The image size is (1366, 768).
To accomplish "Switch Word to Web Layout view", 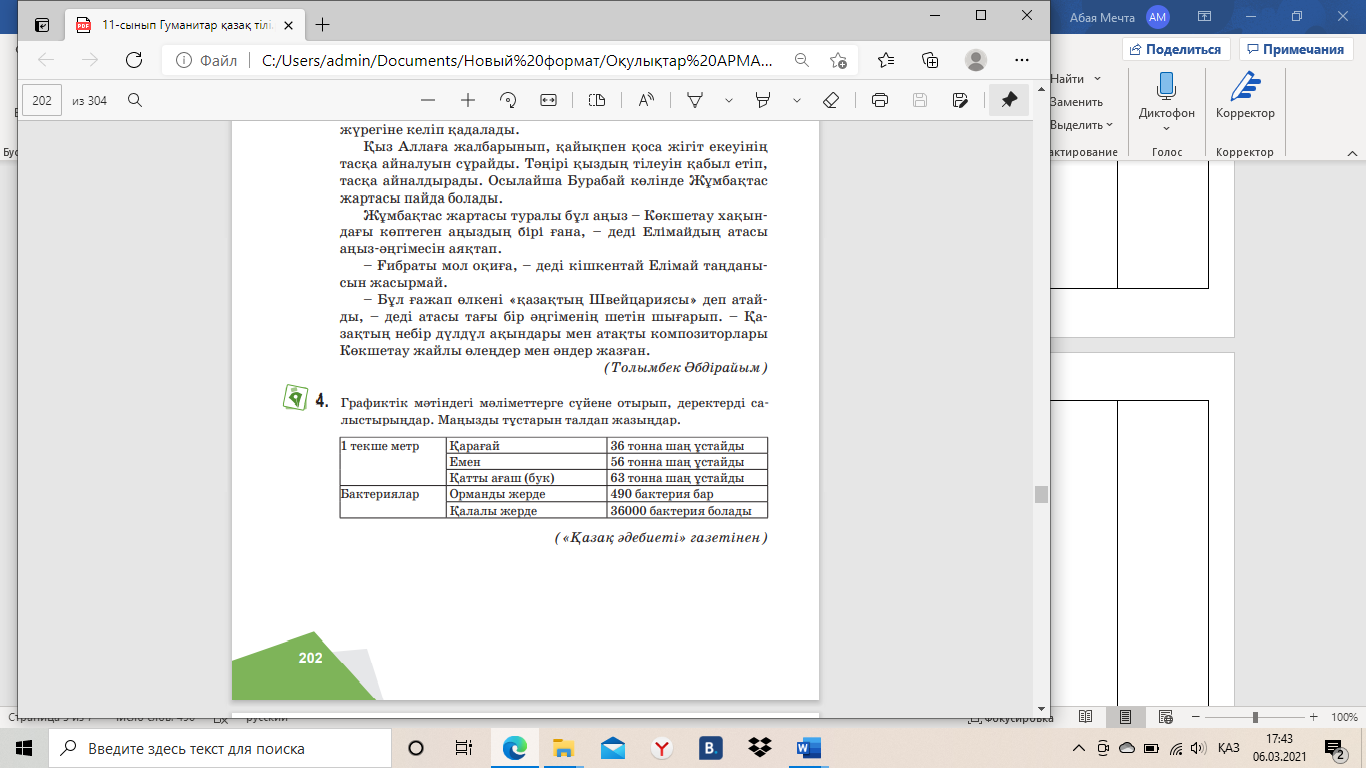I will [1165, 717].
